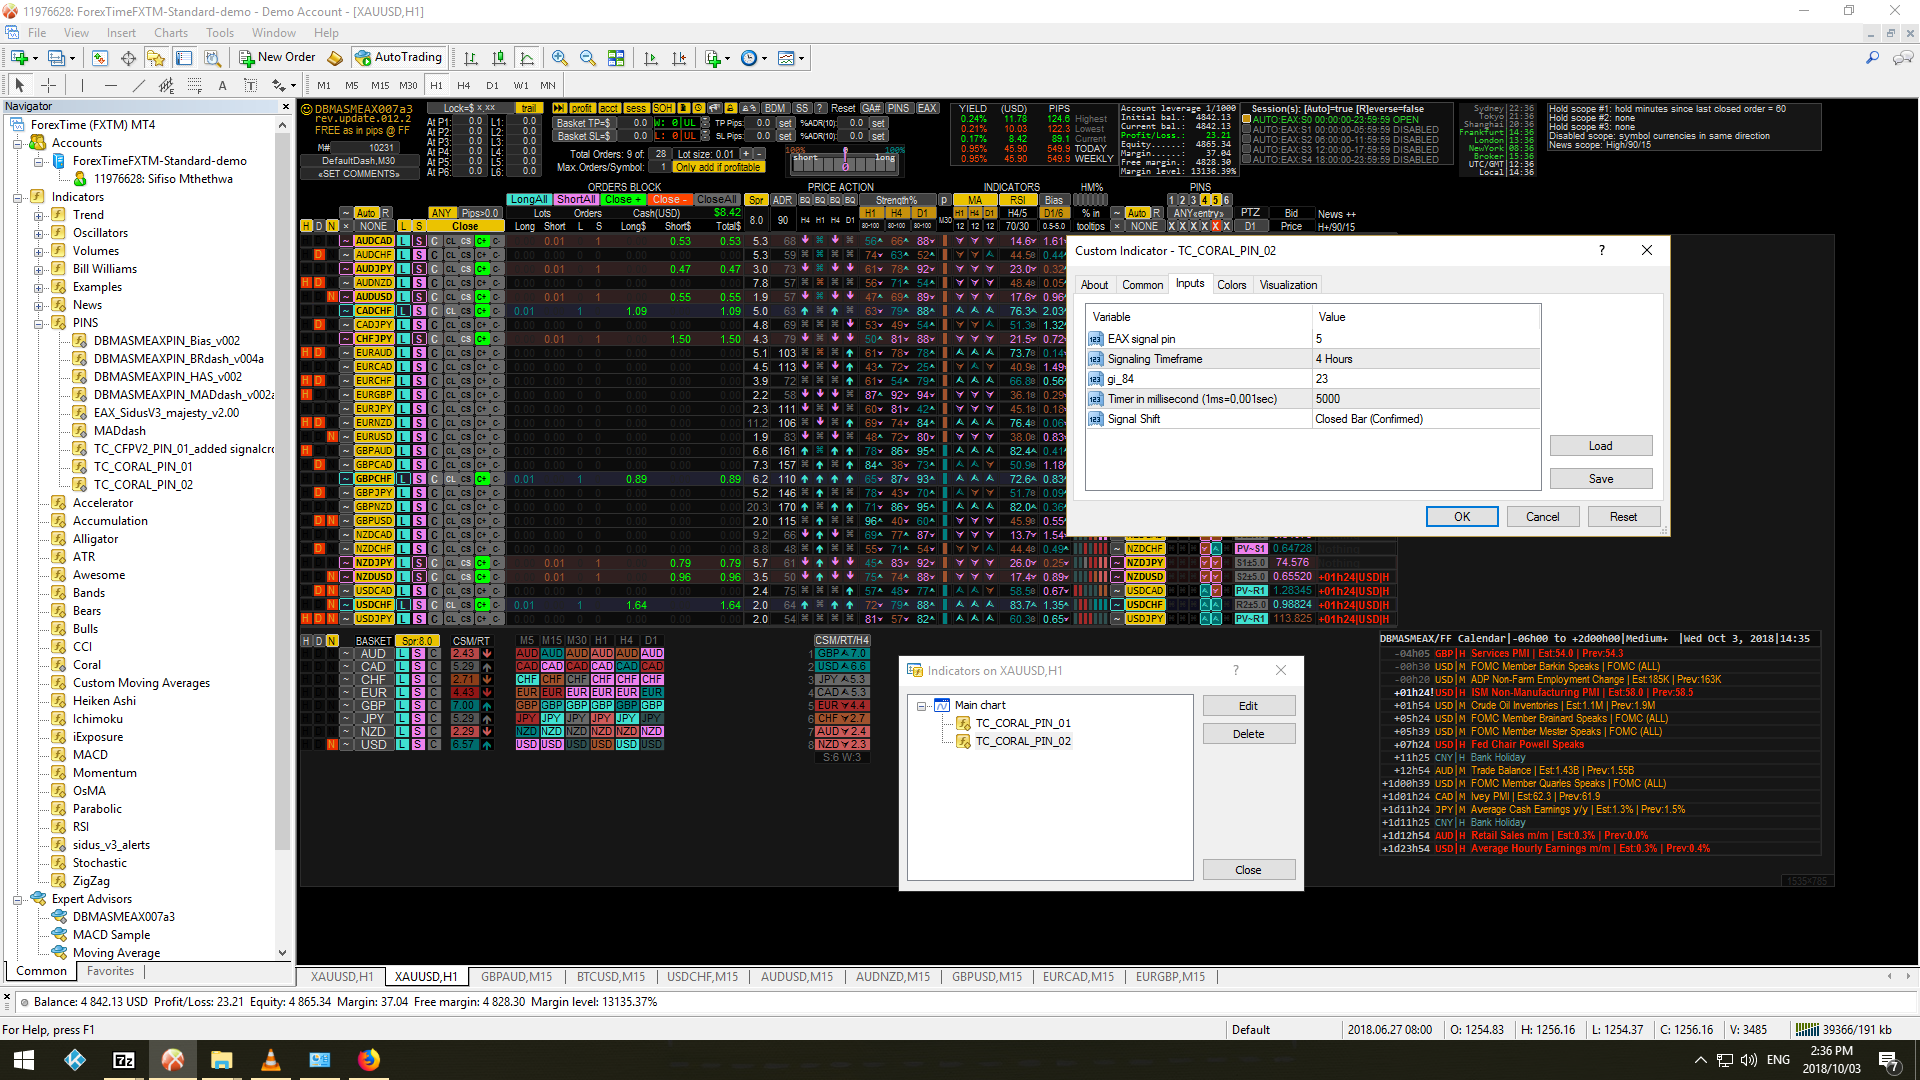Click the short/long bias slider
This screenshot has height=1080, width=1920.
tap(845, 160)
